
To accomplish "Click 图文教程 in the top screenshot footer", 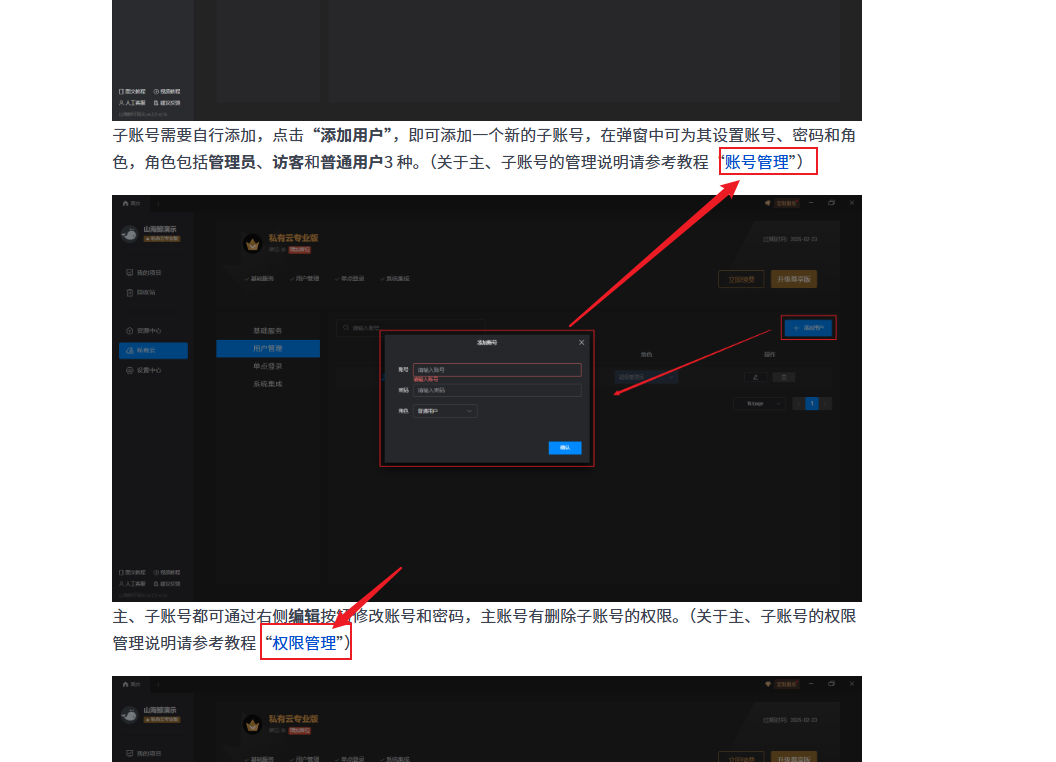I will point(132,92).
